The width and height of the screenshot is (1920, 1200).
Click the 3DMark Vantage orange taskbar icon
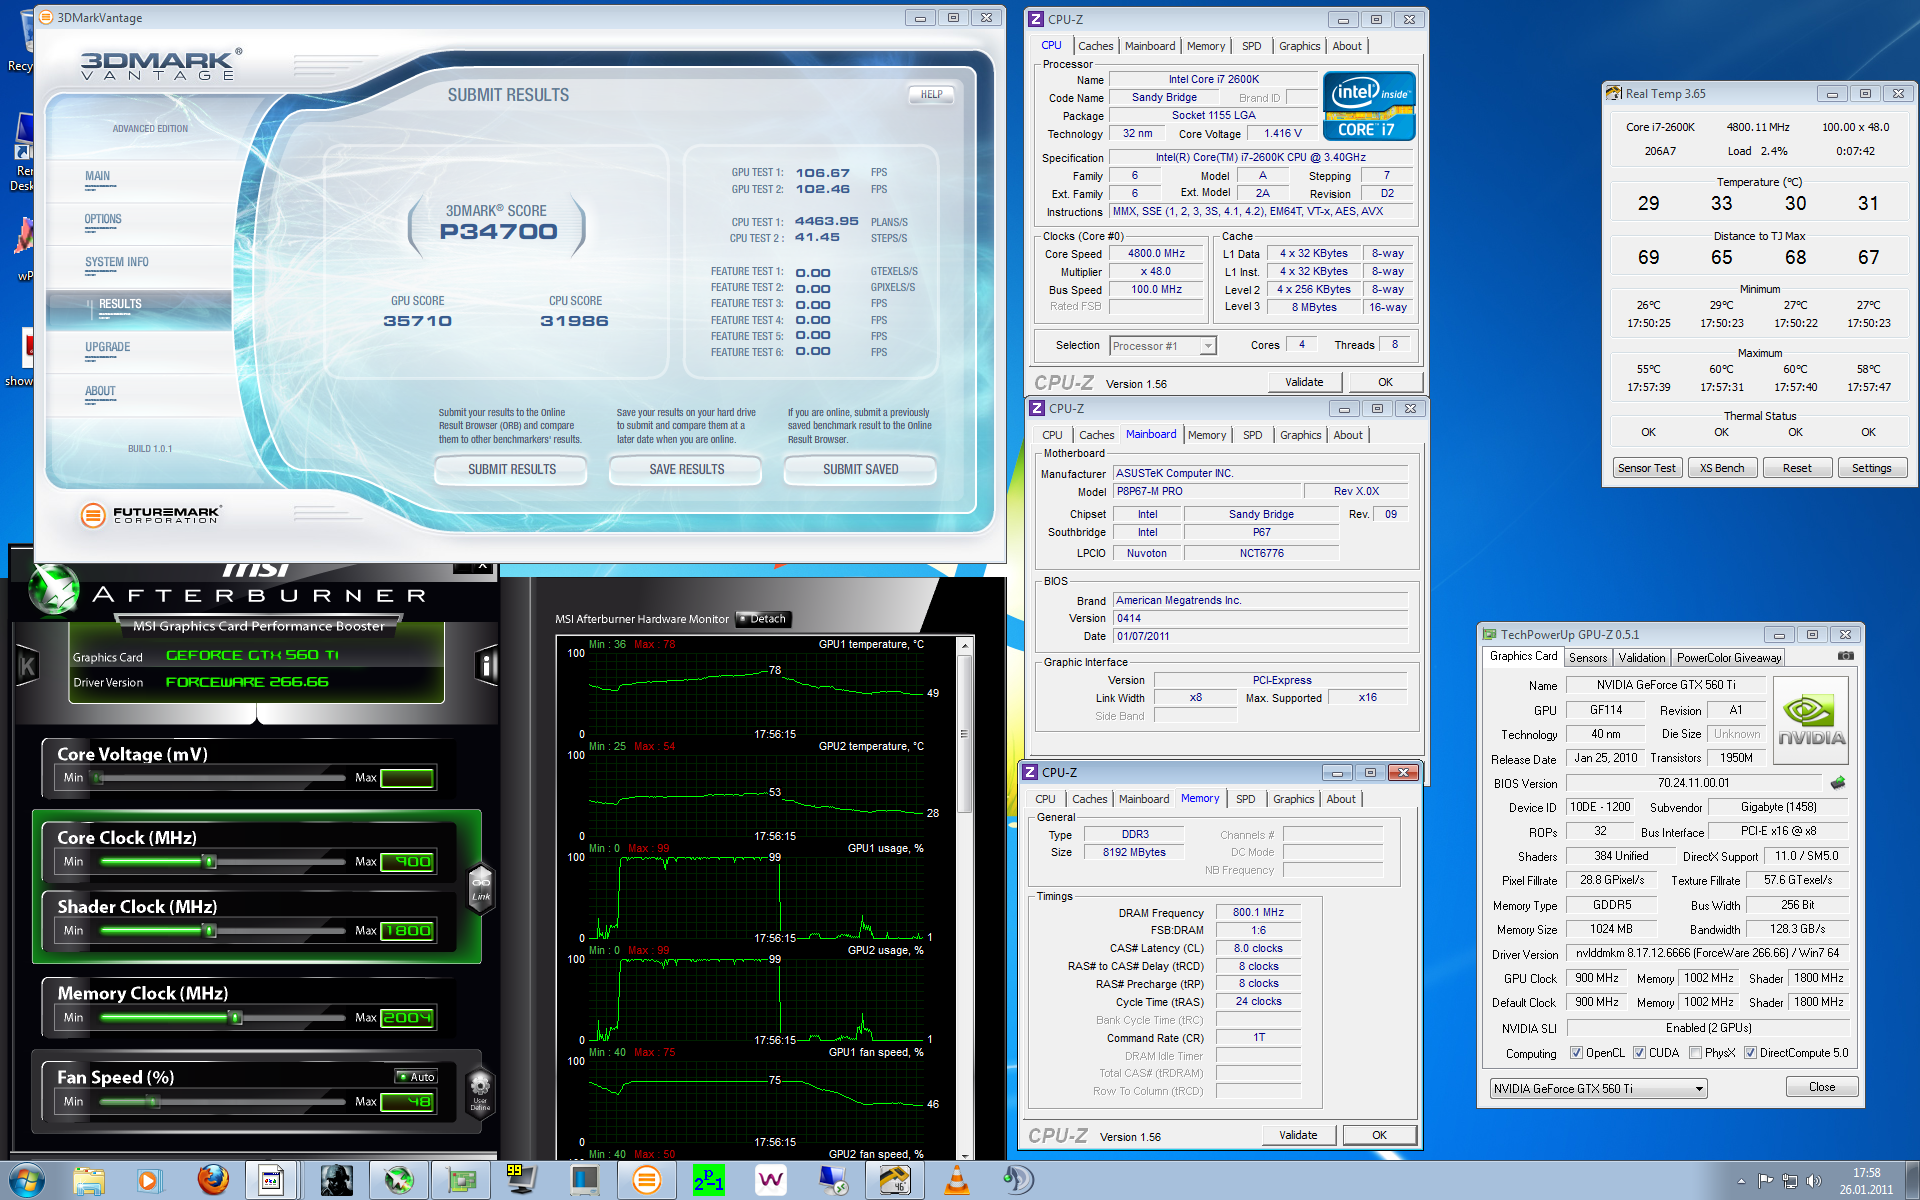[x=646, y=1181]
